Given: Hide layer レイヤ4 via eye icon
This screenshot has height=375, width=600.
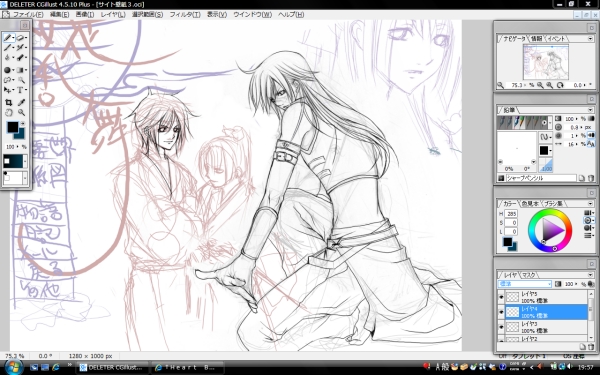Looking at the screenshot, I should pos(501,312).
